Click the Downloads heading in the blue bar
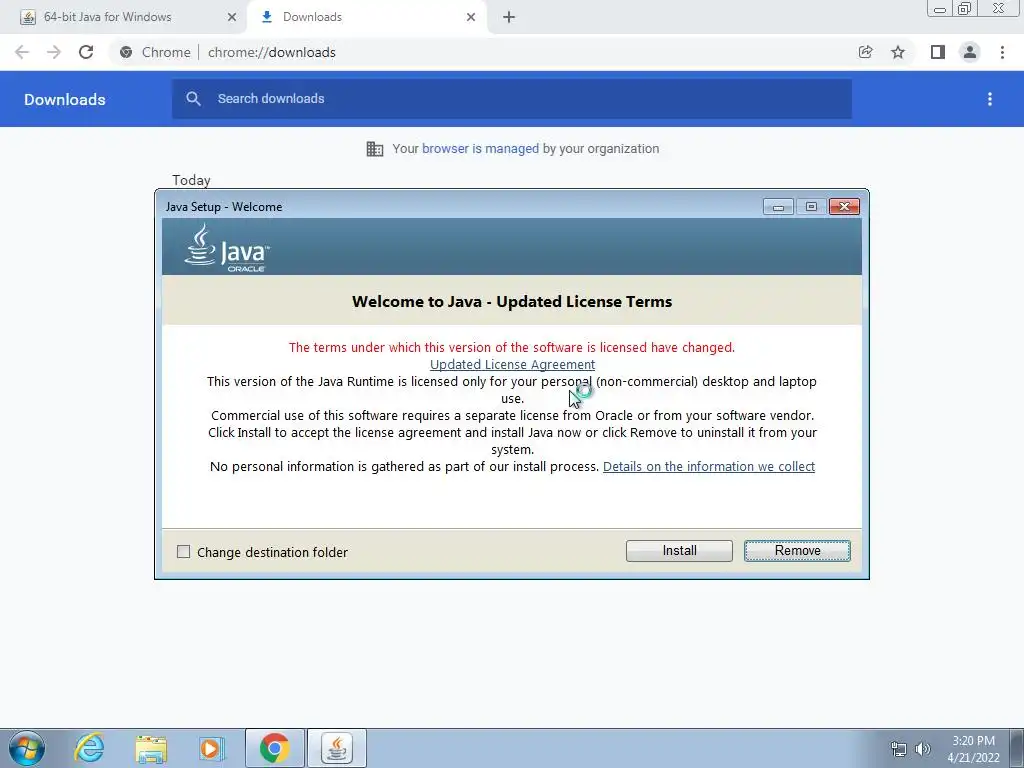This screenshot has width=1024, height=768. coord(65,99)
